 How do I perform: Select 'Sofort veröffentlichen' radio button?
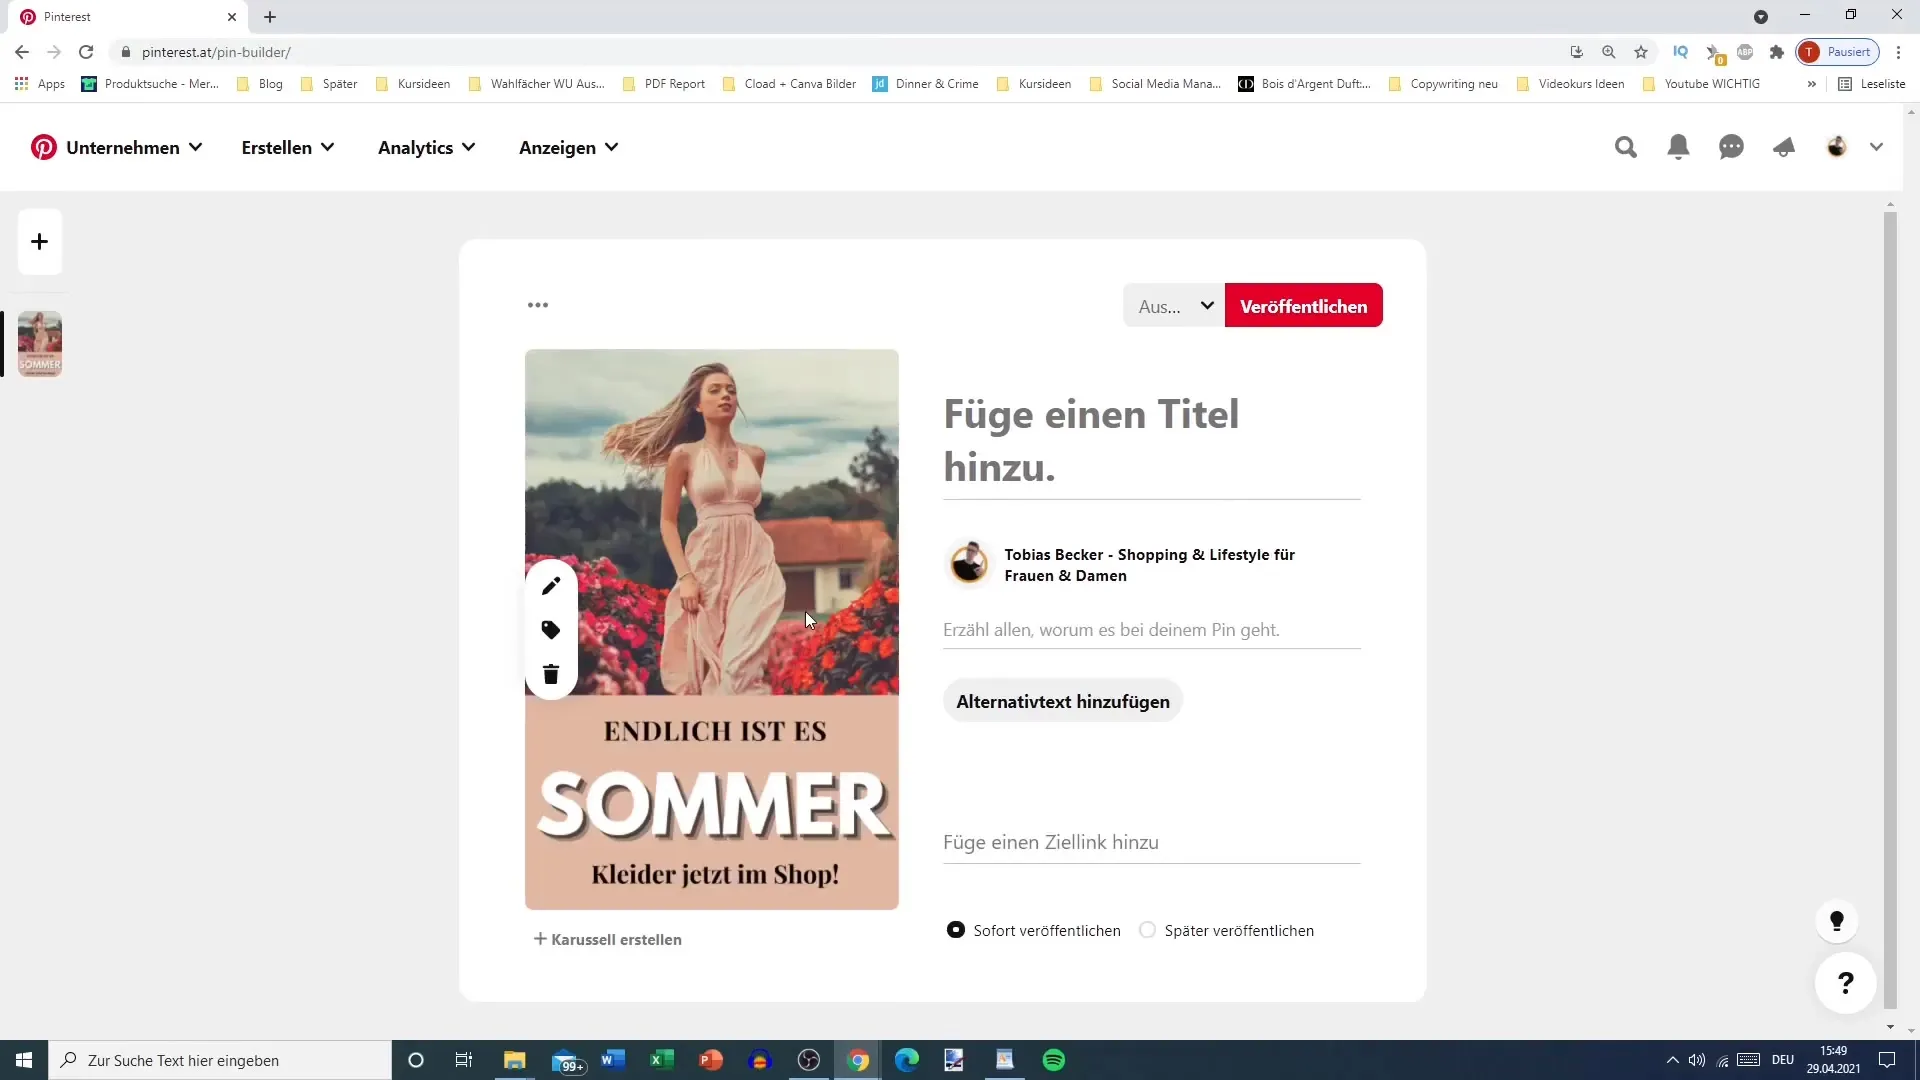click(955, 930)
